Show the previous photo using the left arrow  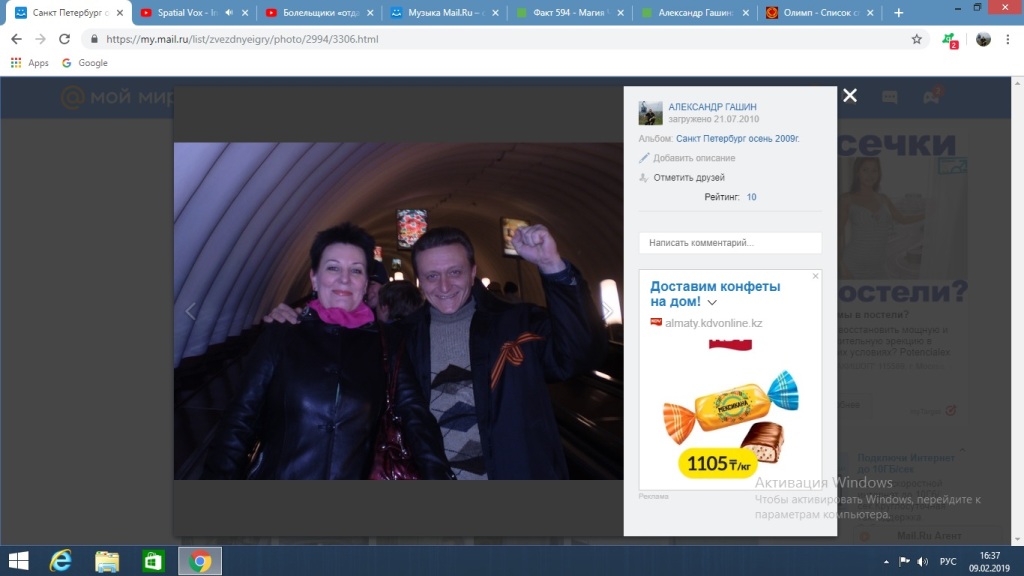coord(190,311)
